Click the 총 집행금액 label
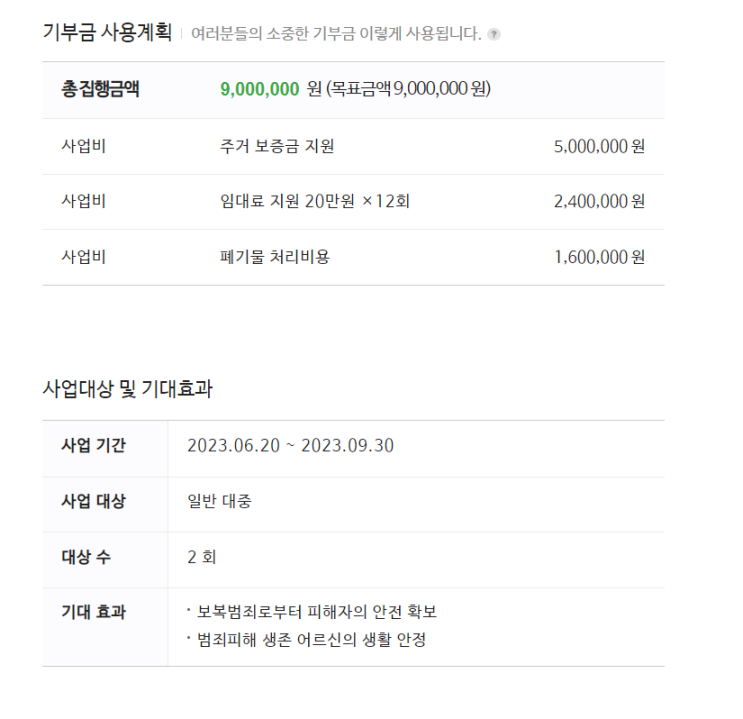This screenshot has width=743, height=719. click(x=100, y=89)
